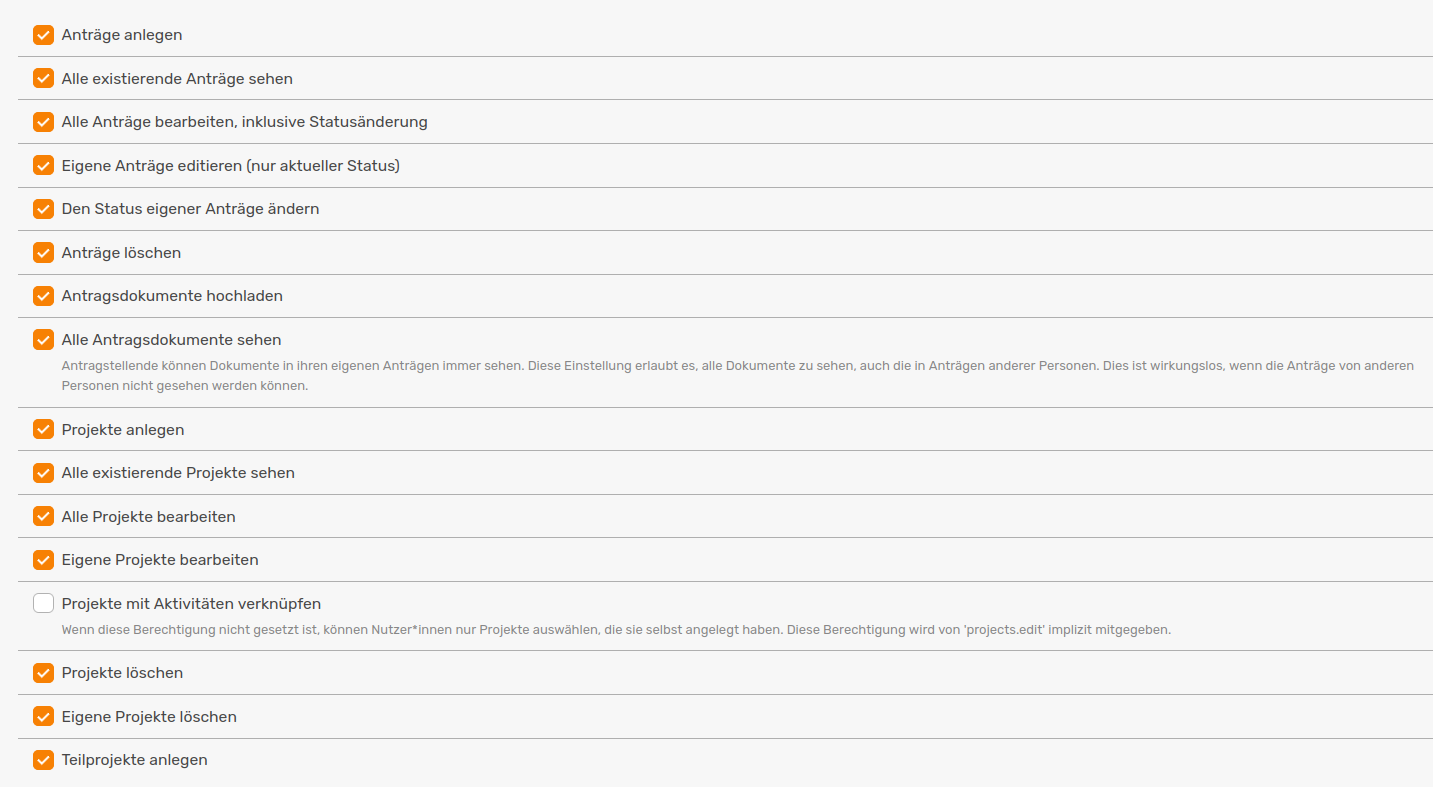Uncheck the 'Projekte löschen' checkbox

coord(43,673)
